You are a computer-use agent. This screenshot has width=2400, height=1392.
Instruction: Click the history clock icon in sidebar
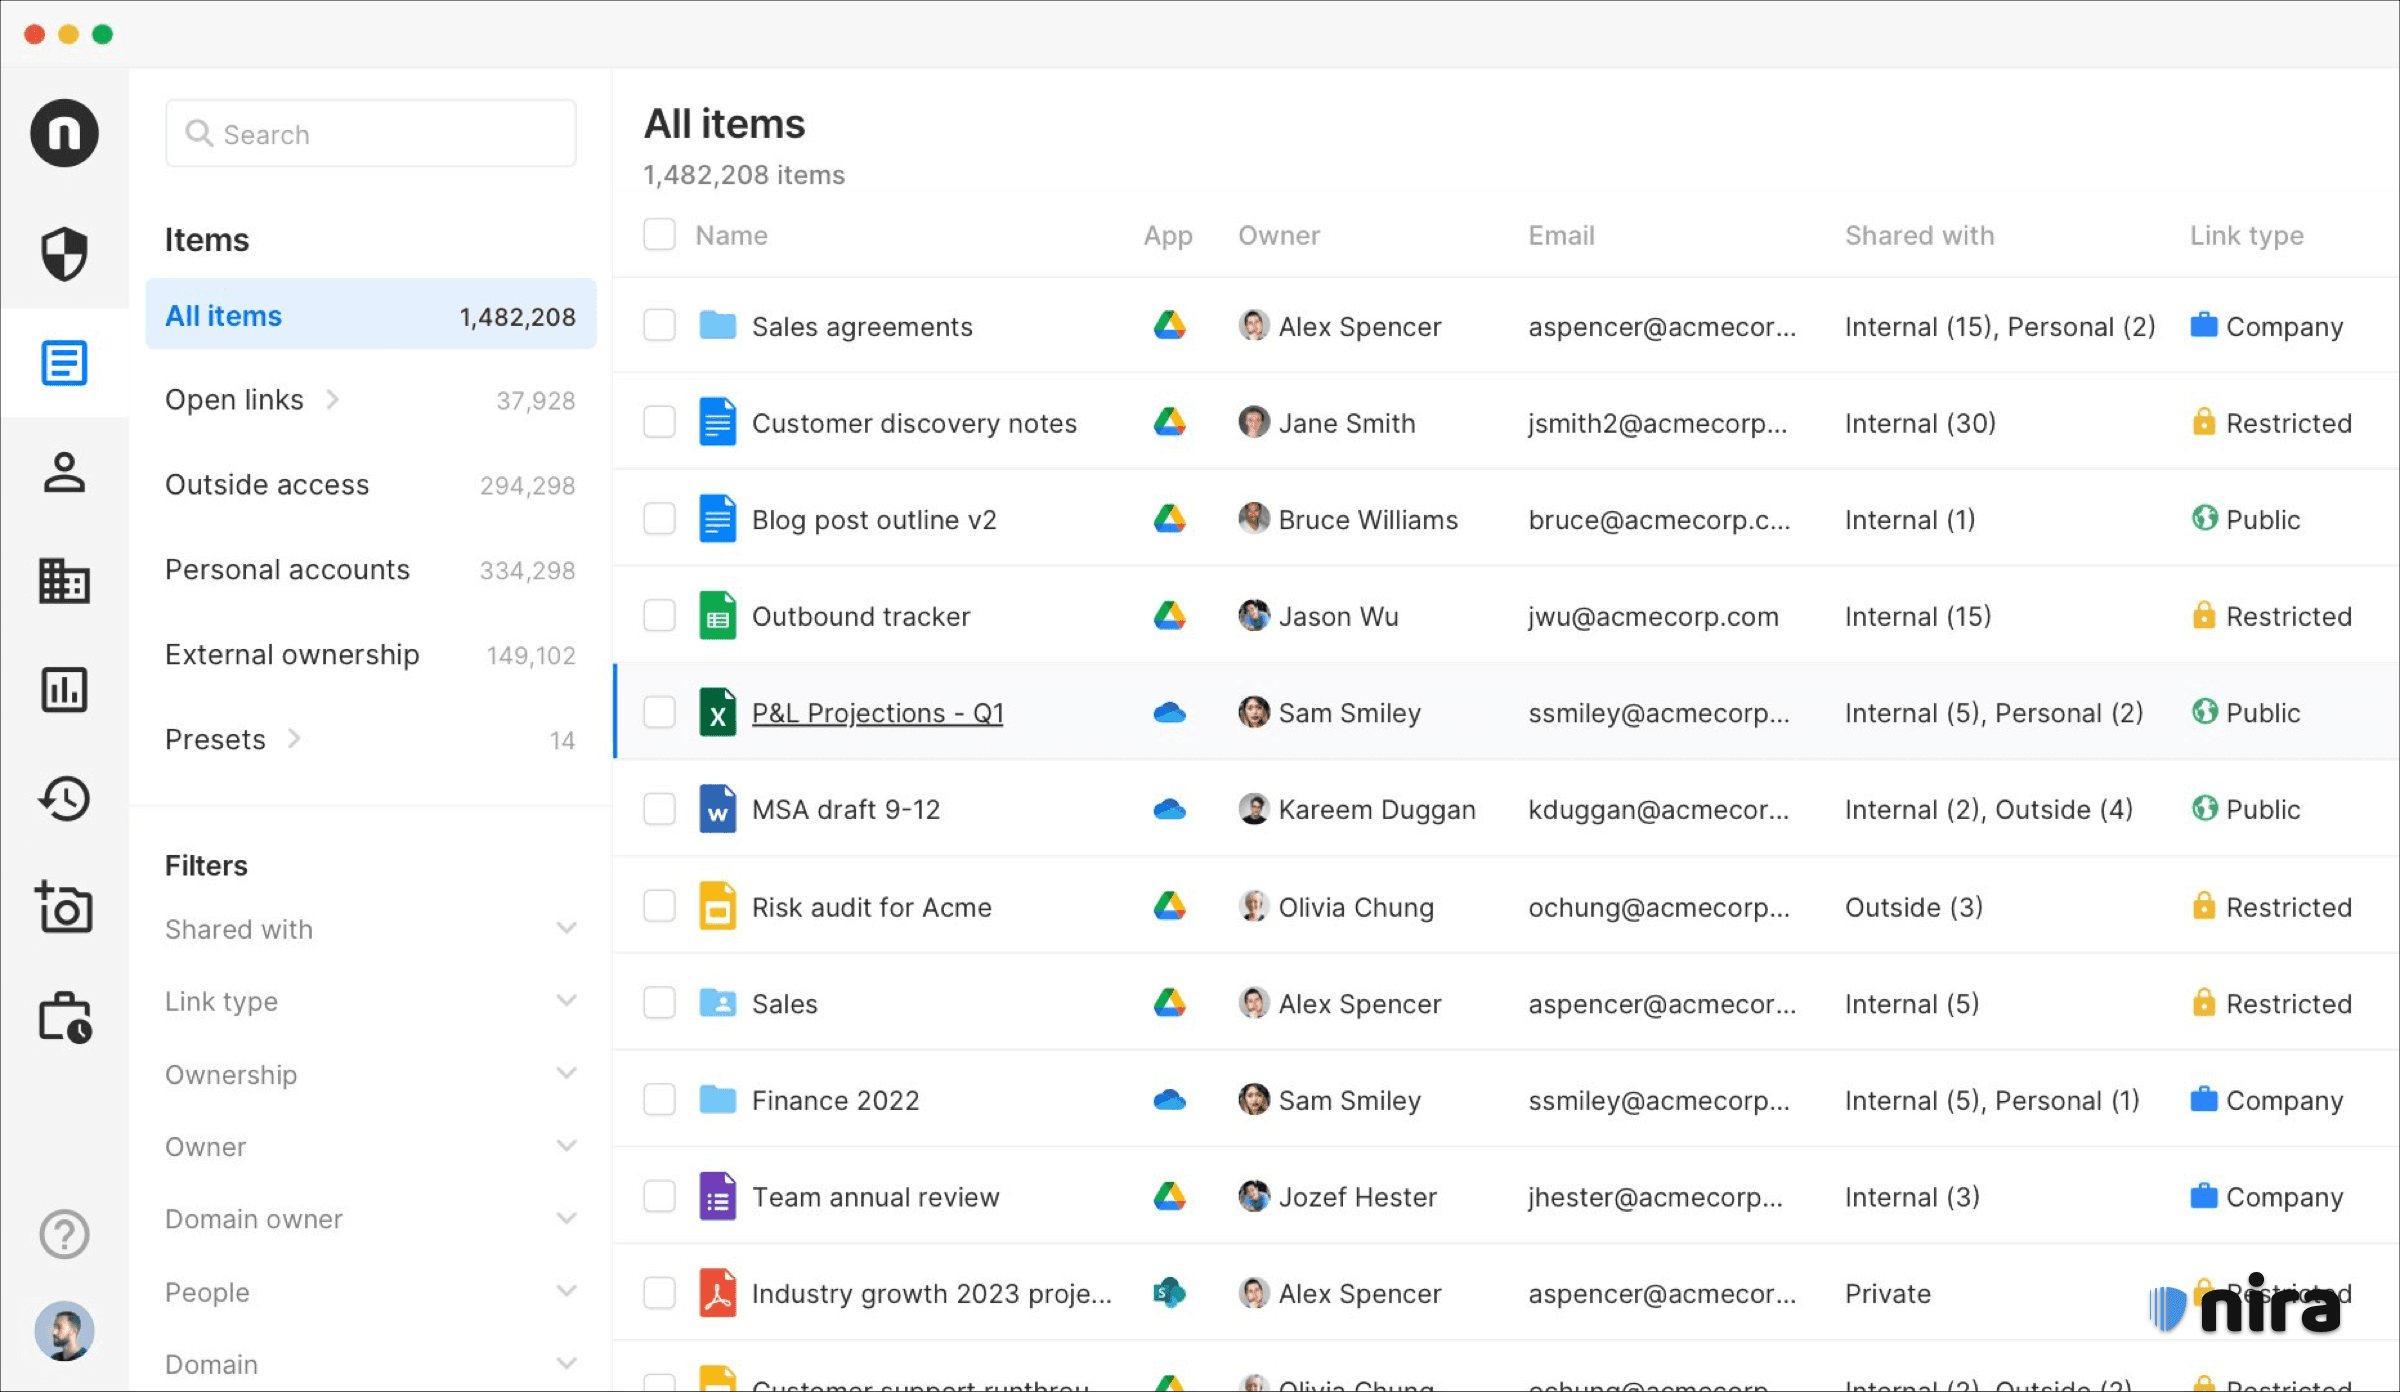(x=64, y=798)
